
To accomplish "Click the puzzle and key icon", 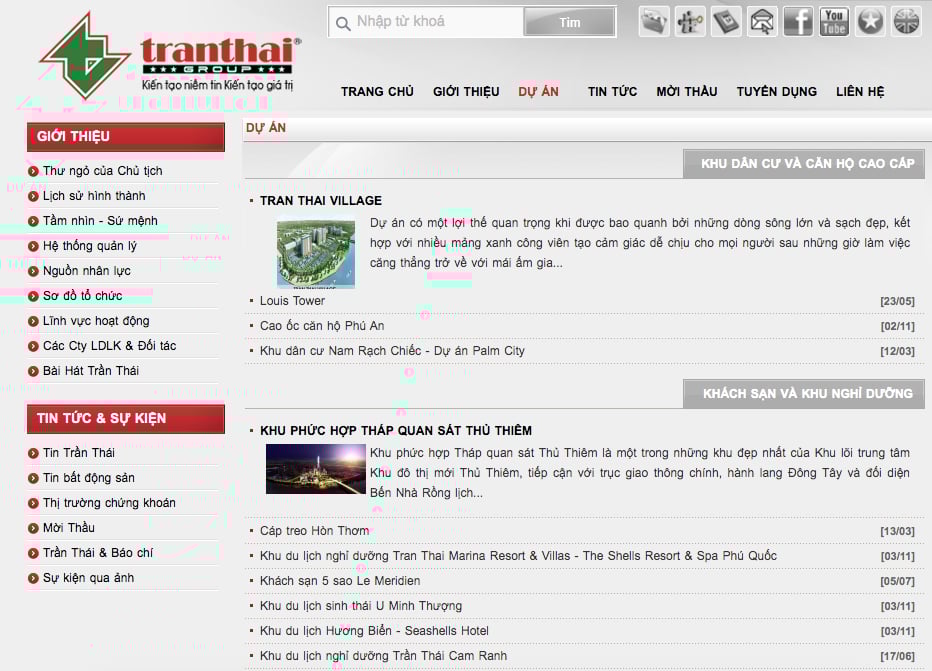I will click(x=690, y=21).
